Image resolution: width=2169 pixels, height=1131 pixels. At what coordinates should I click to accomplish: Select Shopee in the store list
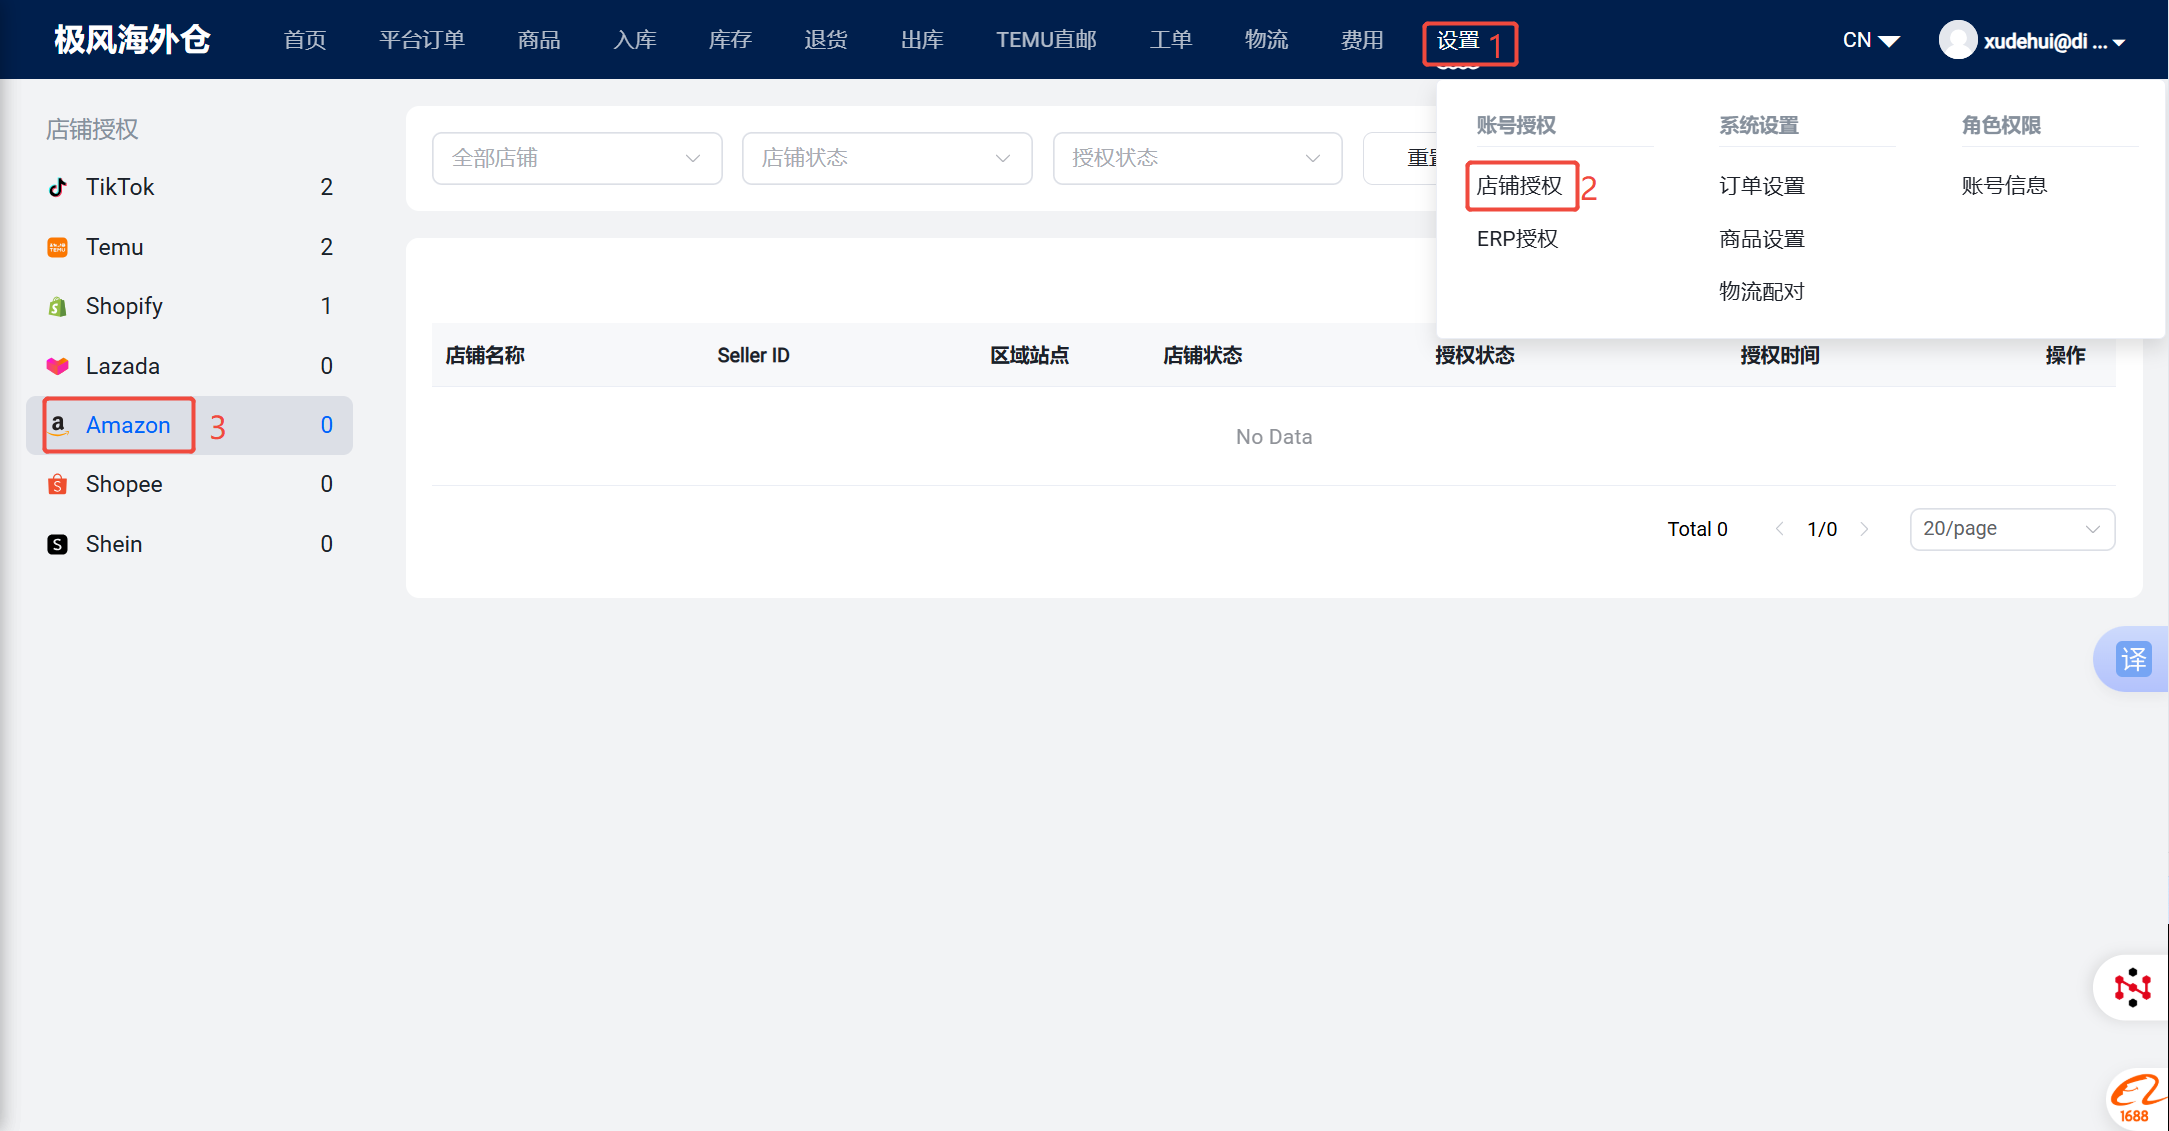pyautogui.click(x=190, y=484)
